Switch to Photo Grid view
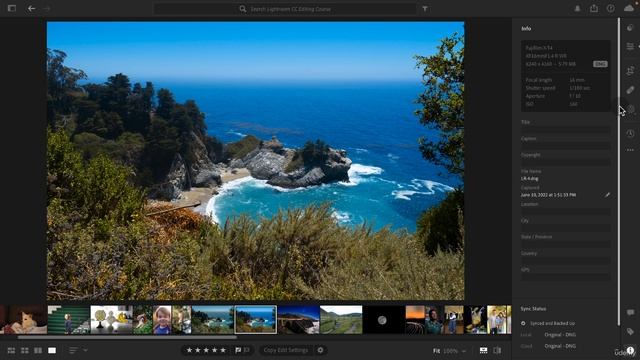This screenshot has height=360, width=640. click(11, 350)
